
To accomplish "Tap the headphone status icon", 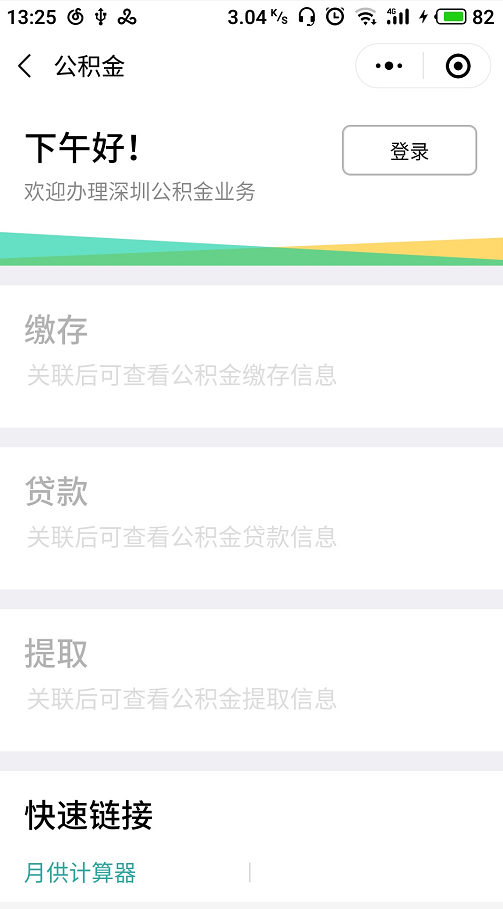I will tap(307, 17).
